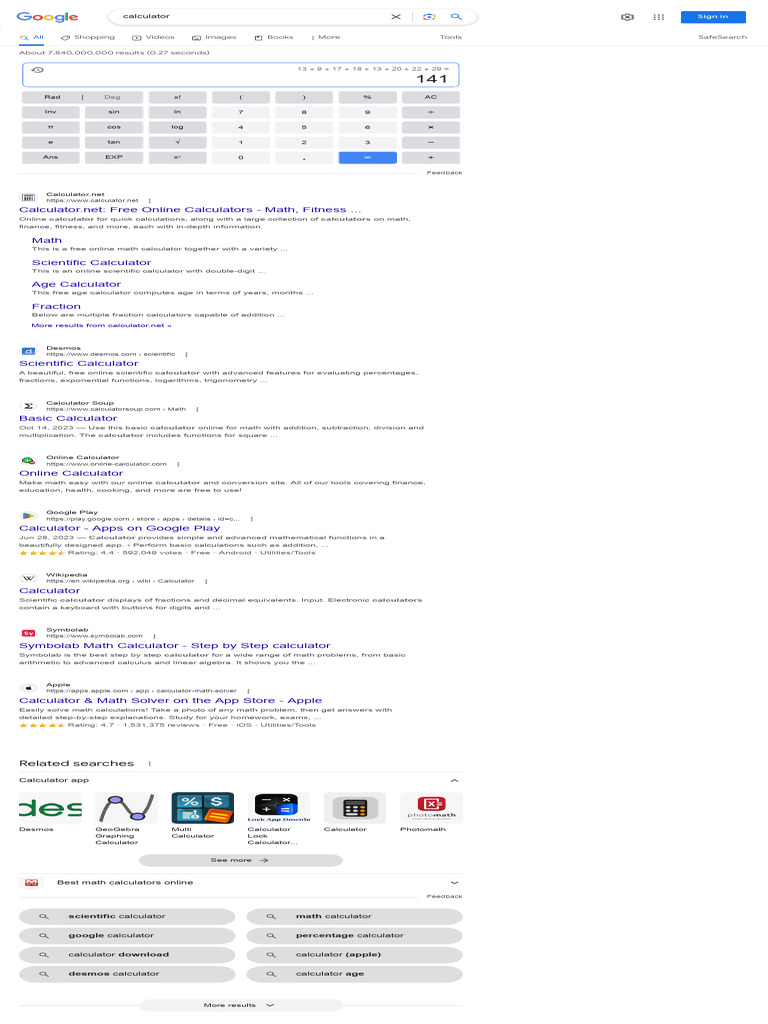768x1024 pixels.
Task: Open Google apps grid icon
Action: pyautogui.click(x=659, y=17)
